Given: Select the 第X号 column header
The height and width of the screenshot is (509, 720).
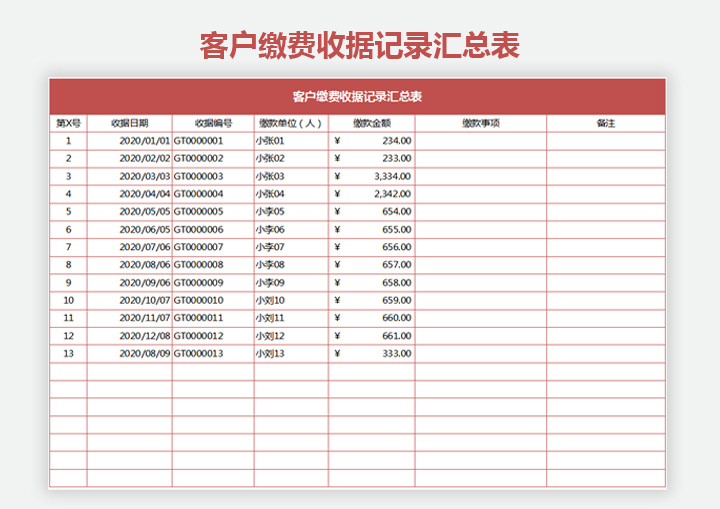Looking at the screenshot, I should click(x=68, y=123).
